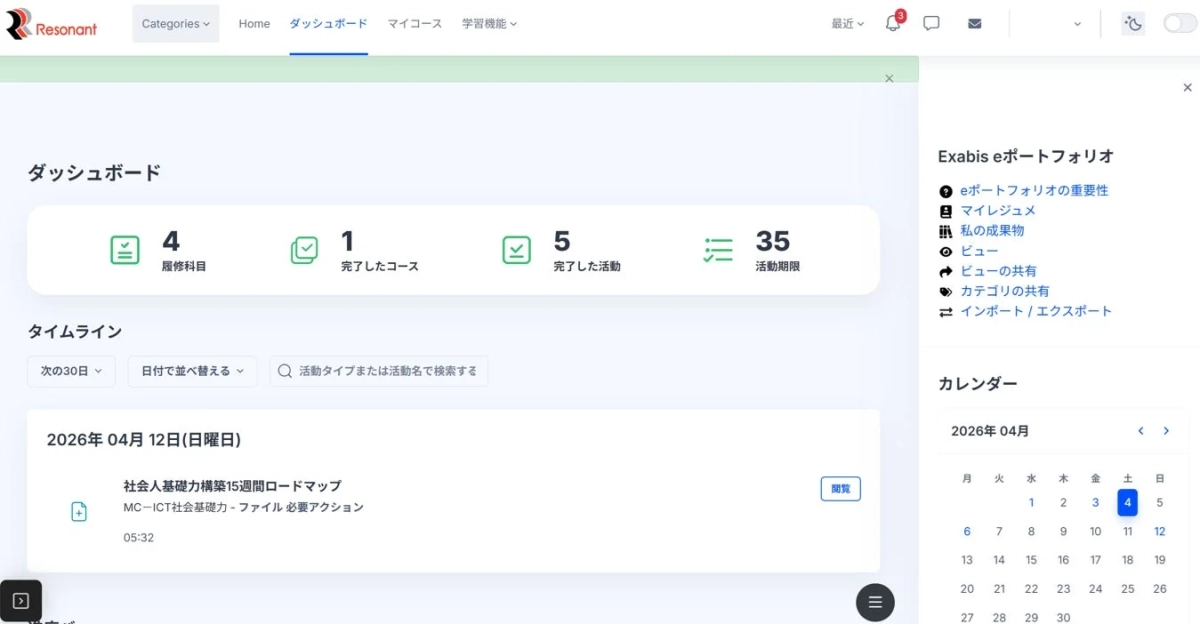This screenshot has height=624, width=1200.
Task: Click the ビュー eye icon
Action: click(948, 251)
